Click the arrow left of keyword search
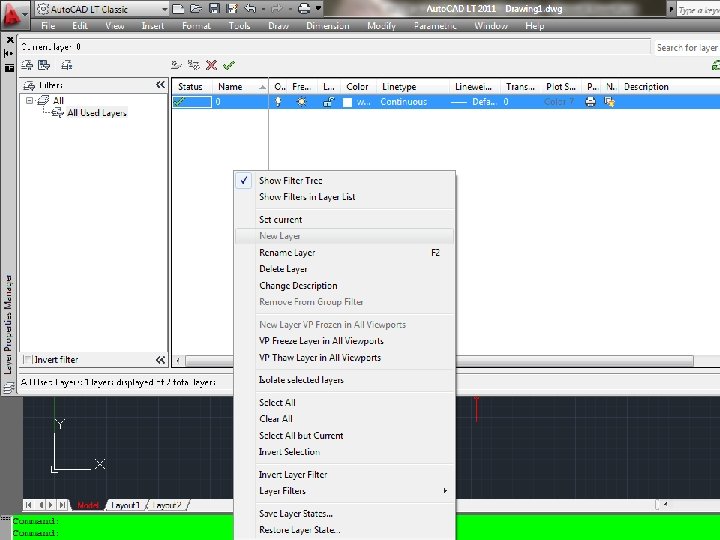Screen dimensions: 720x540 [671, 9]
